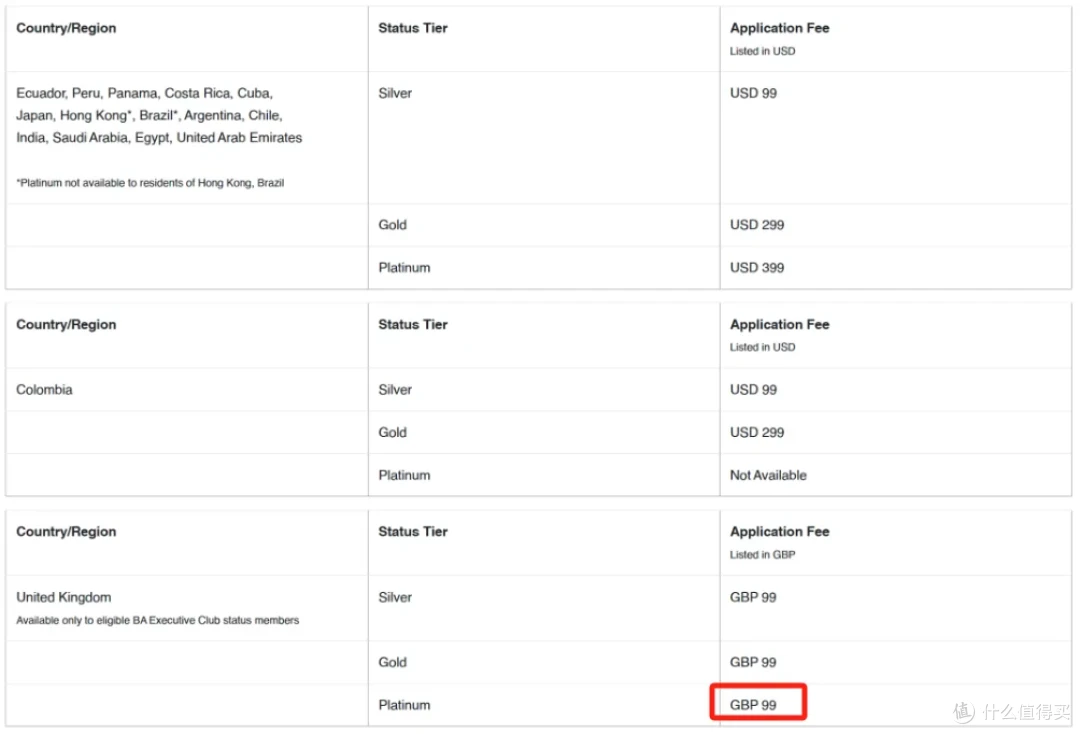Select the Ecuador, Peru, Panama country list text
1080x734 pixels.
(x=159, y=115)
